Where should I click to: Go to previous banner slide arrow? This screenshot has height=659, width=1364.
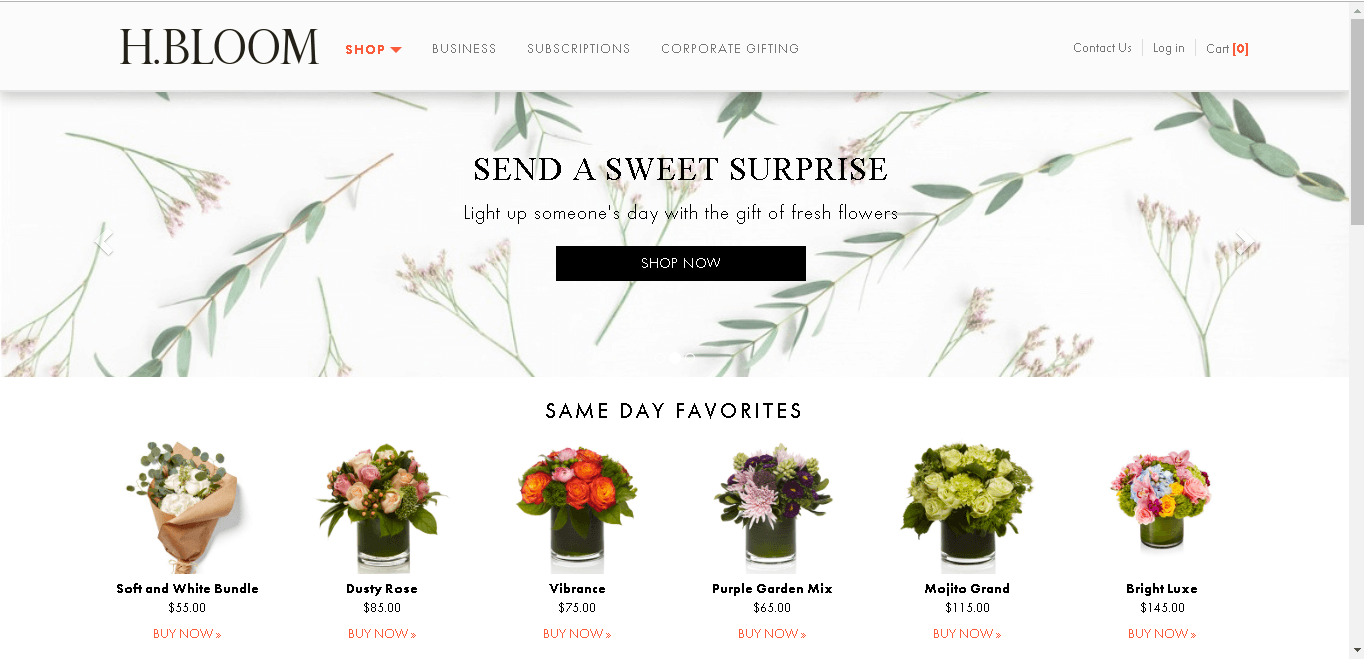click(x=103, y=243)
